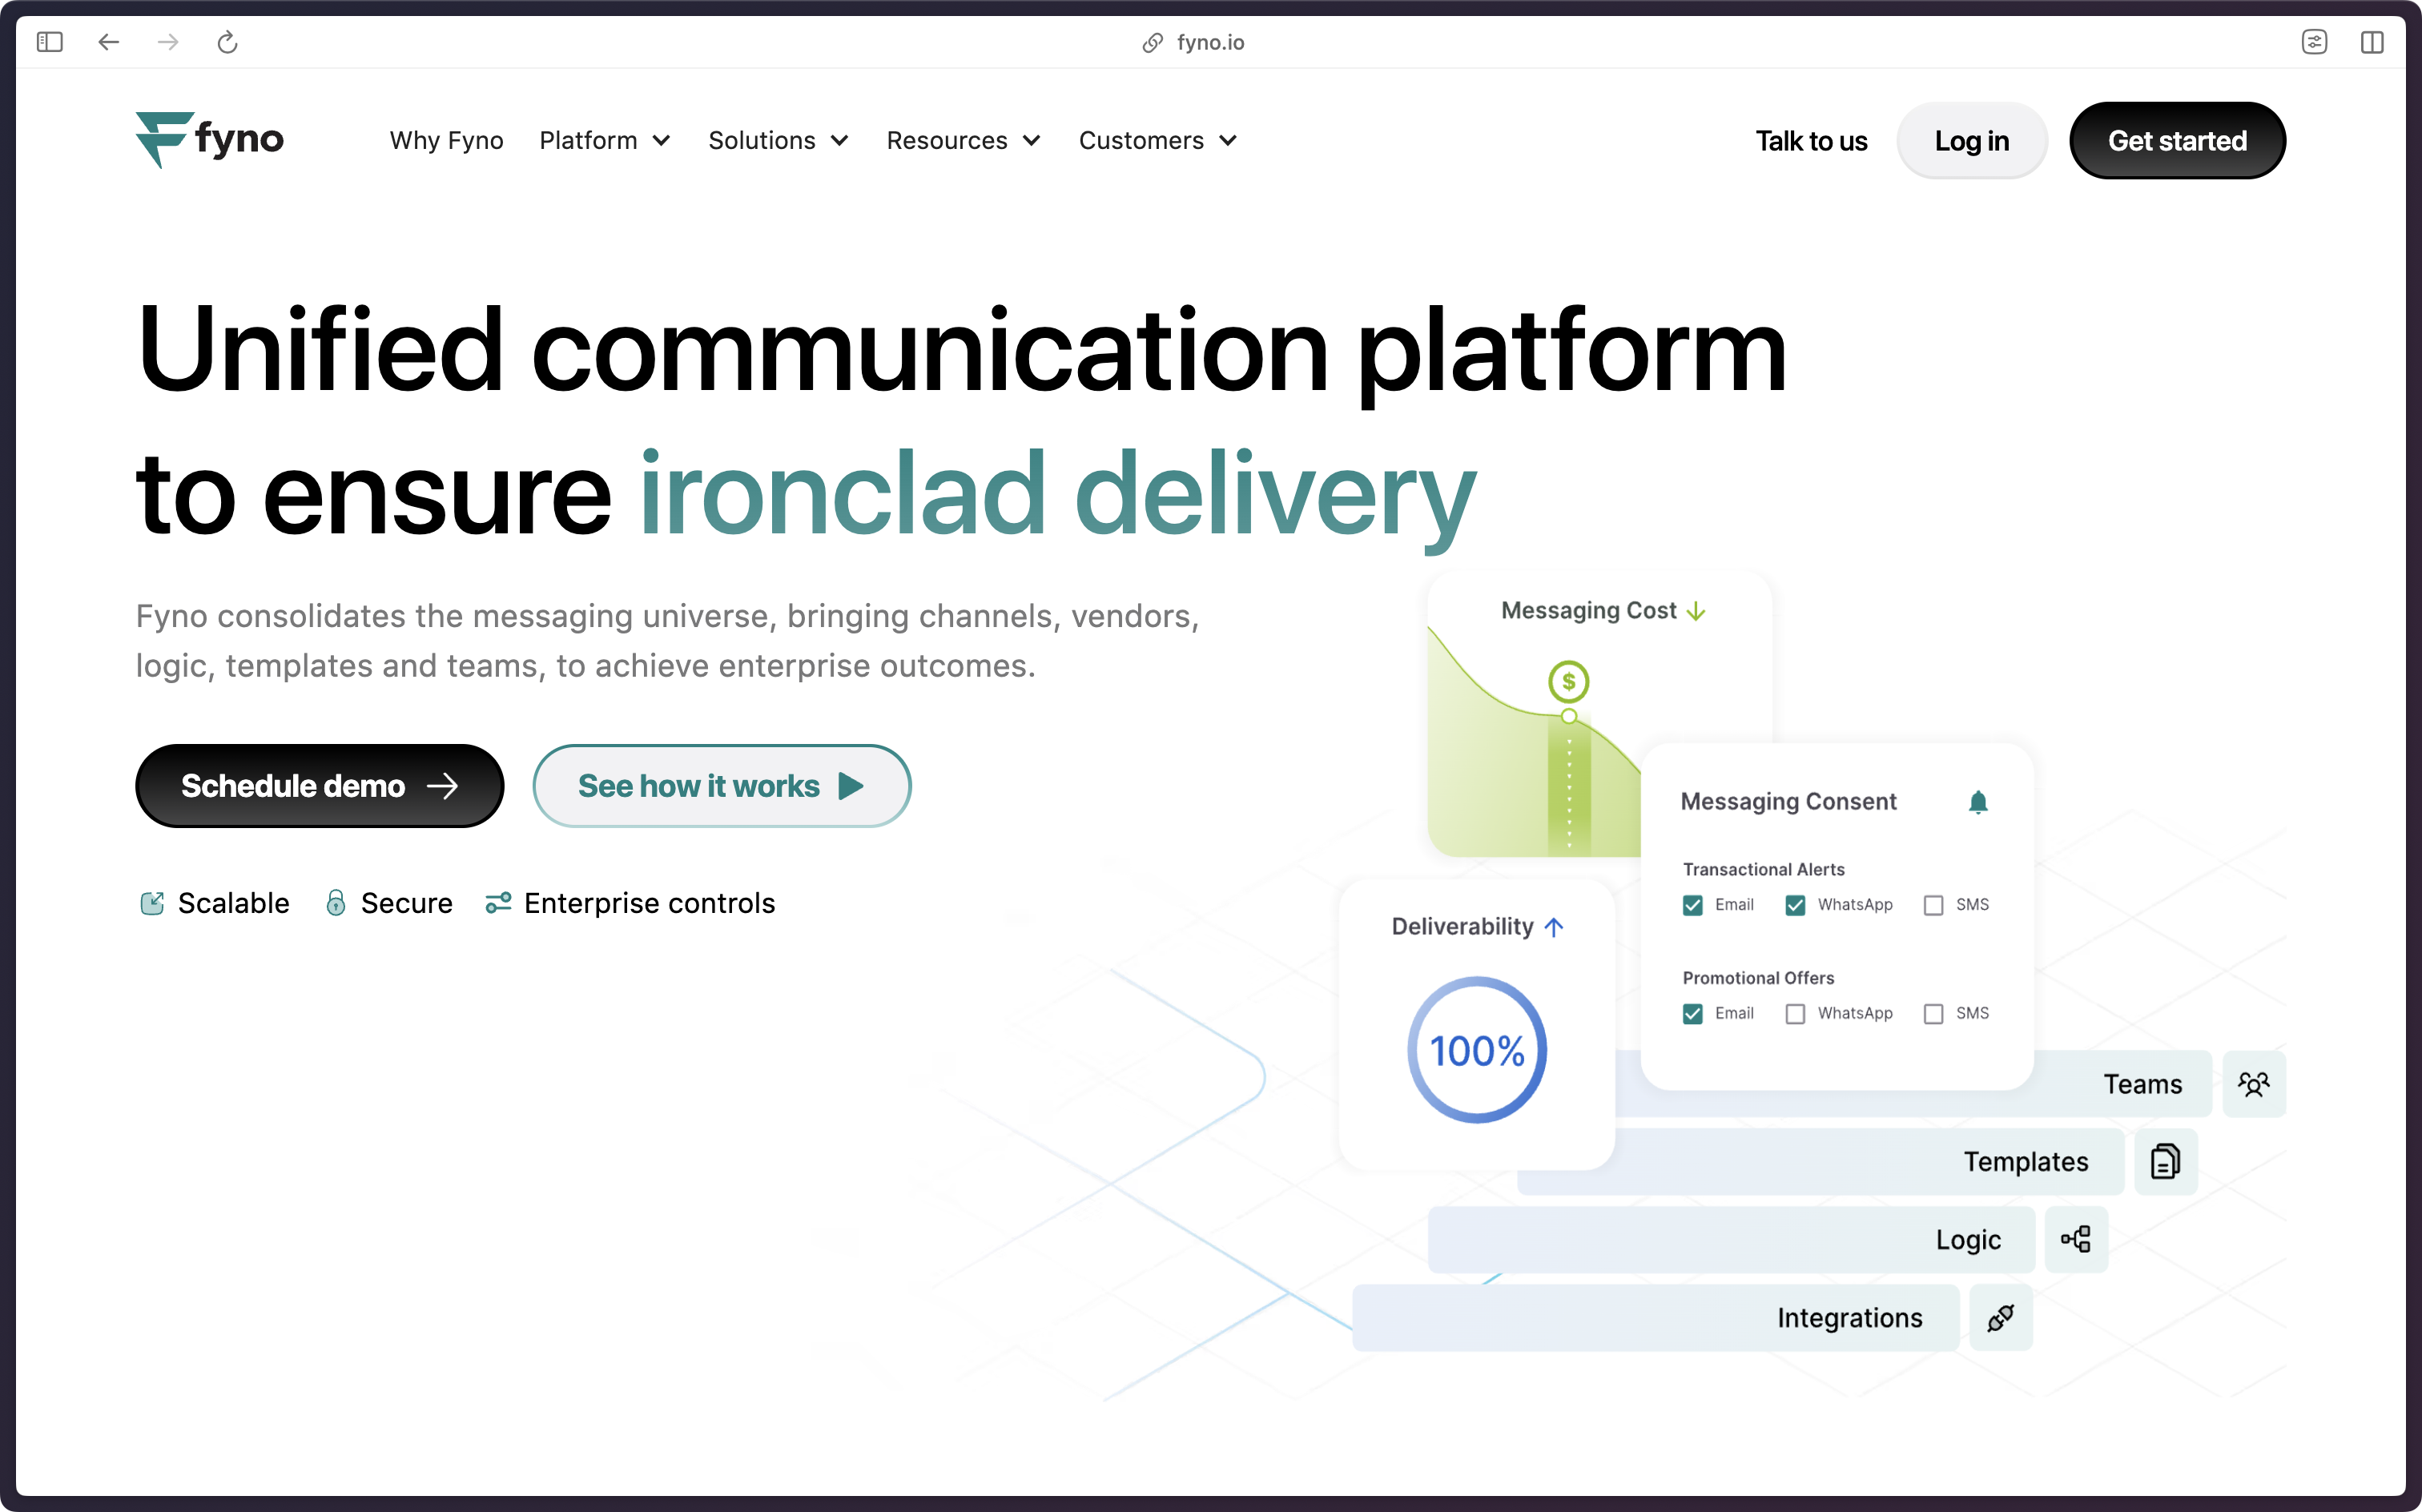
Task: Click the Messaging Consent bell icon
Action: coord(1977,802)
